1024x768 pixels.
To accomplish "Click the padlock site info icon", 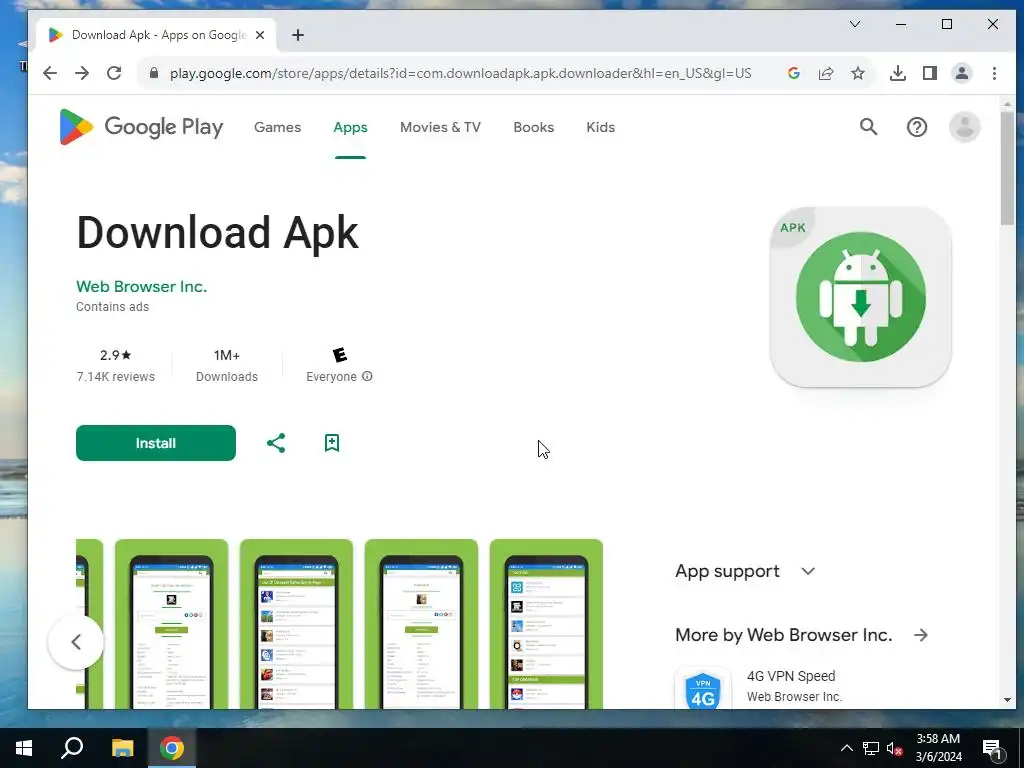I will tap(154, 73).
